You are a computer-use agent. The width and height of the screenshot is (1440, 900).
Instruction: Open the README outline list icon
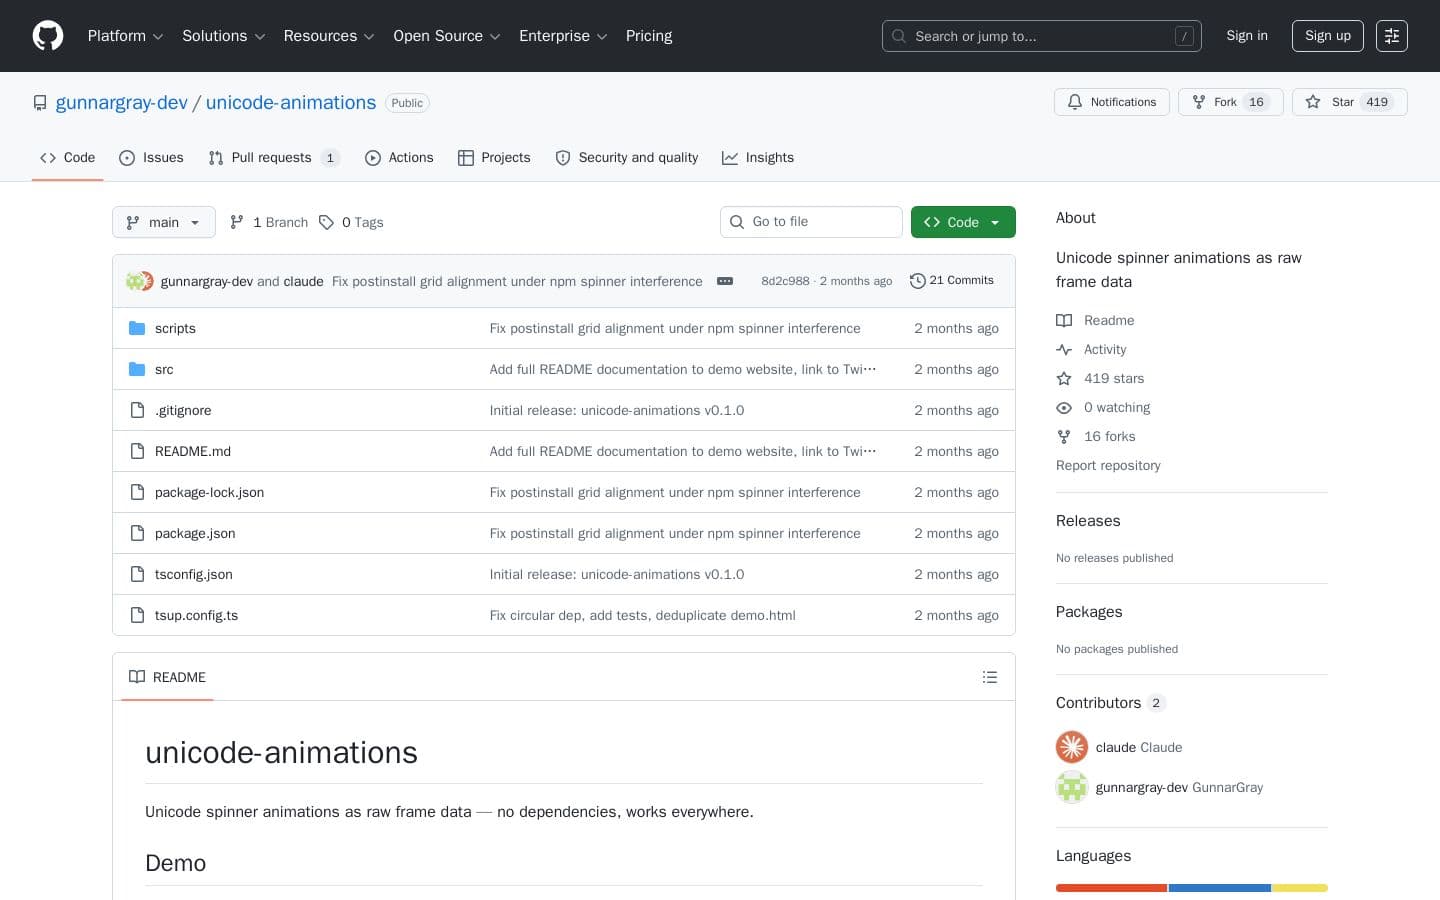(990, 677)
